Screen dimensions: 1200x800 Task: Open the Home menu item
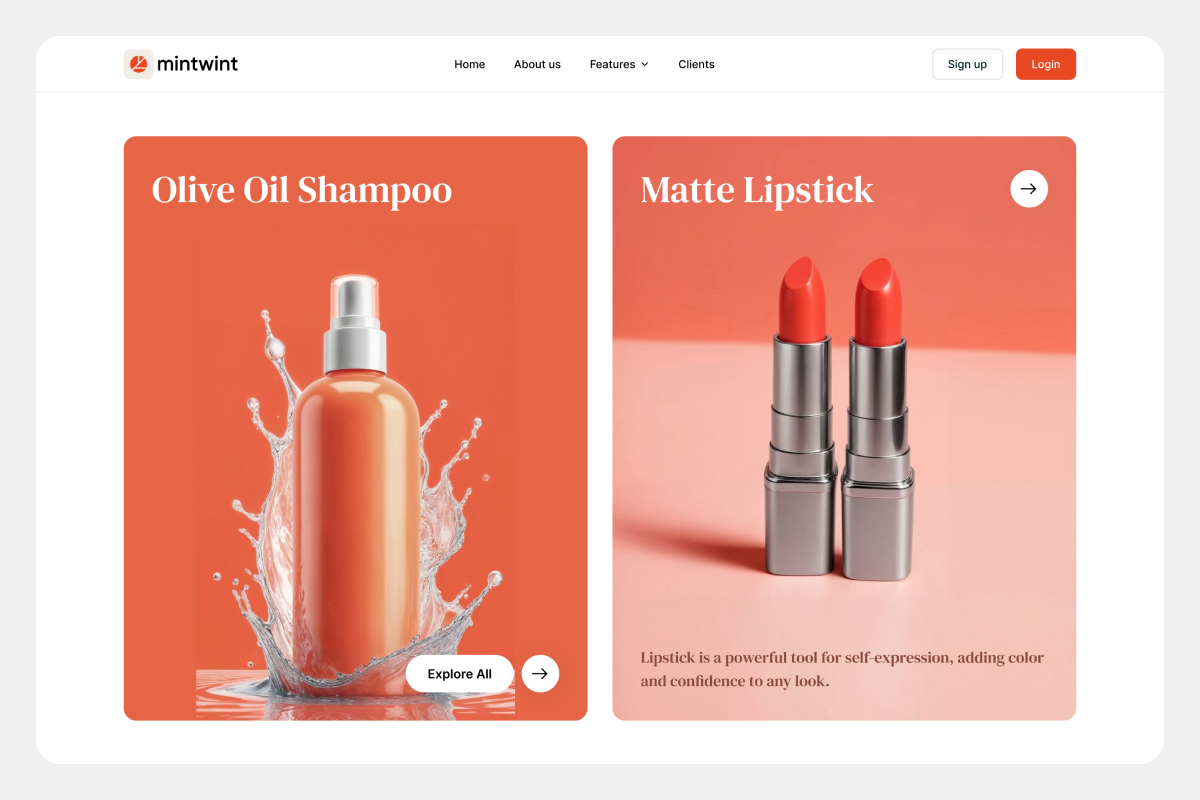[x=469, y=64]
